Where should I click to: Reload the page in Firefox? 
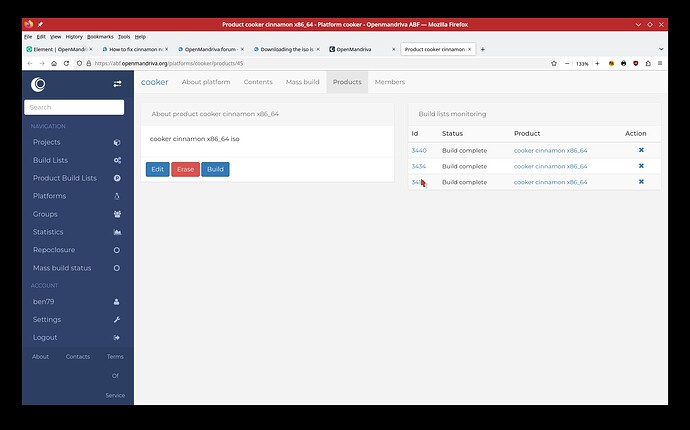point(66,63)
